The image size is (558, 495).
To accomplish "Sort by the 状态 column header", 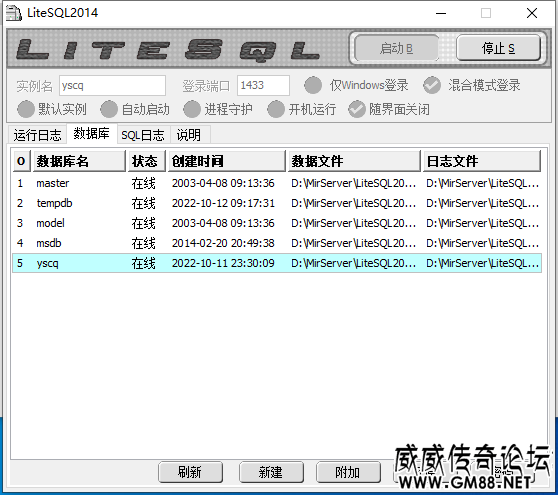I will (147, 161).
